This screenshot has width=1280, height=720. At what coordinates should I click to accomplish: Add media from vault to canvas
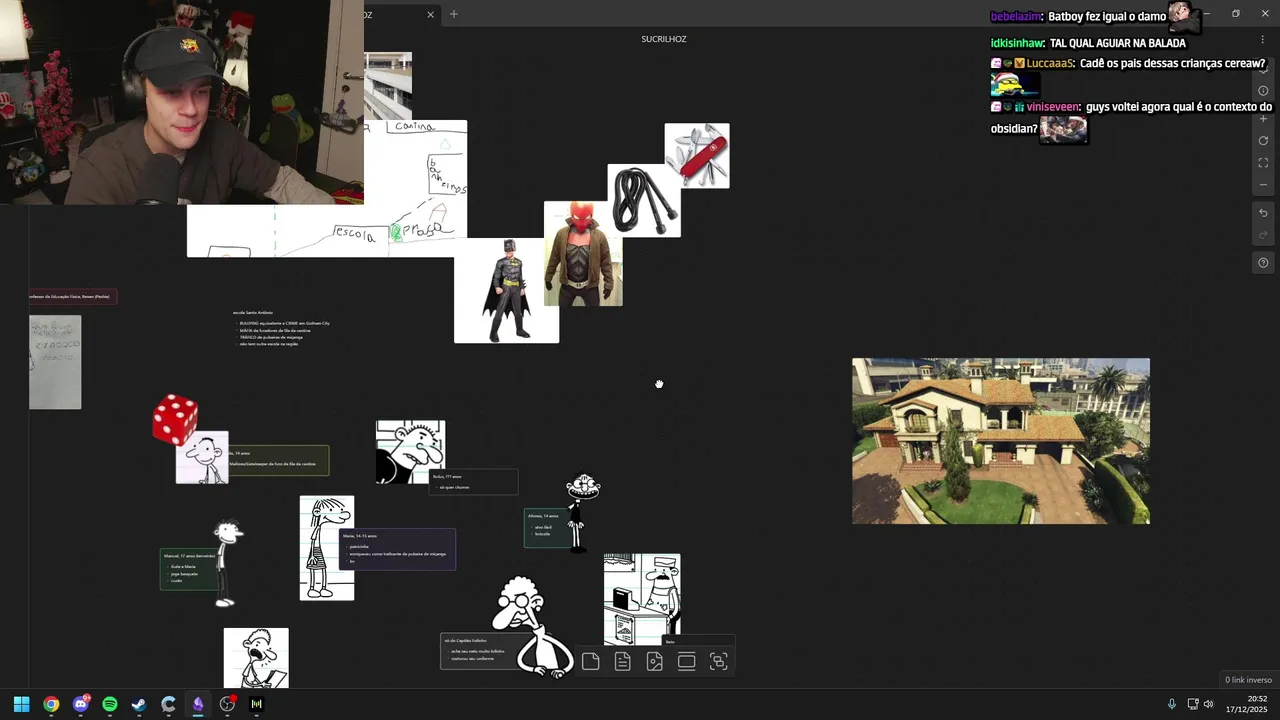tap(654, 661)
